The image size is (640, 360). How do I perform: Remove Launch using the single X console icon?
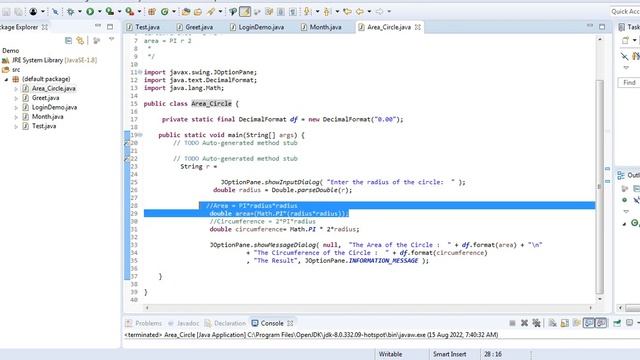pos(524,323)
